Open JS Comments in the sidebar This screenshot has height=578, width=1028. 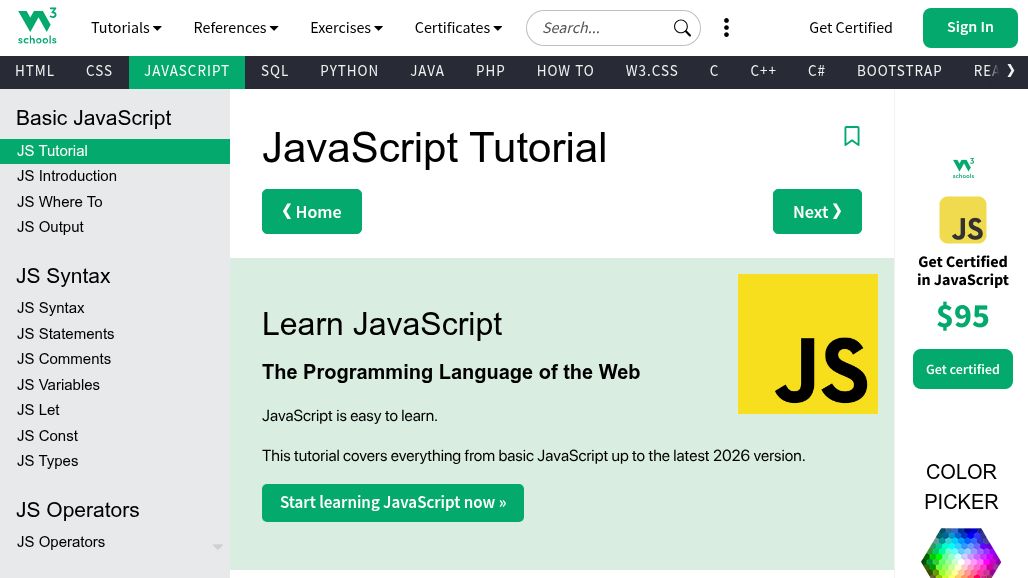(x=115, y=359)
